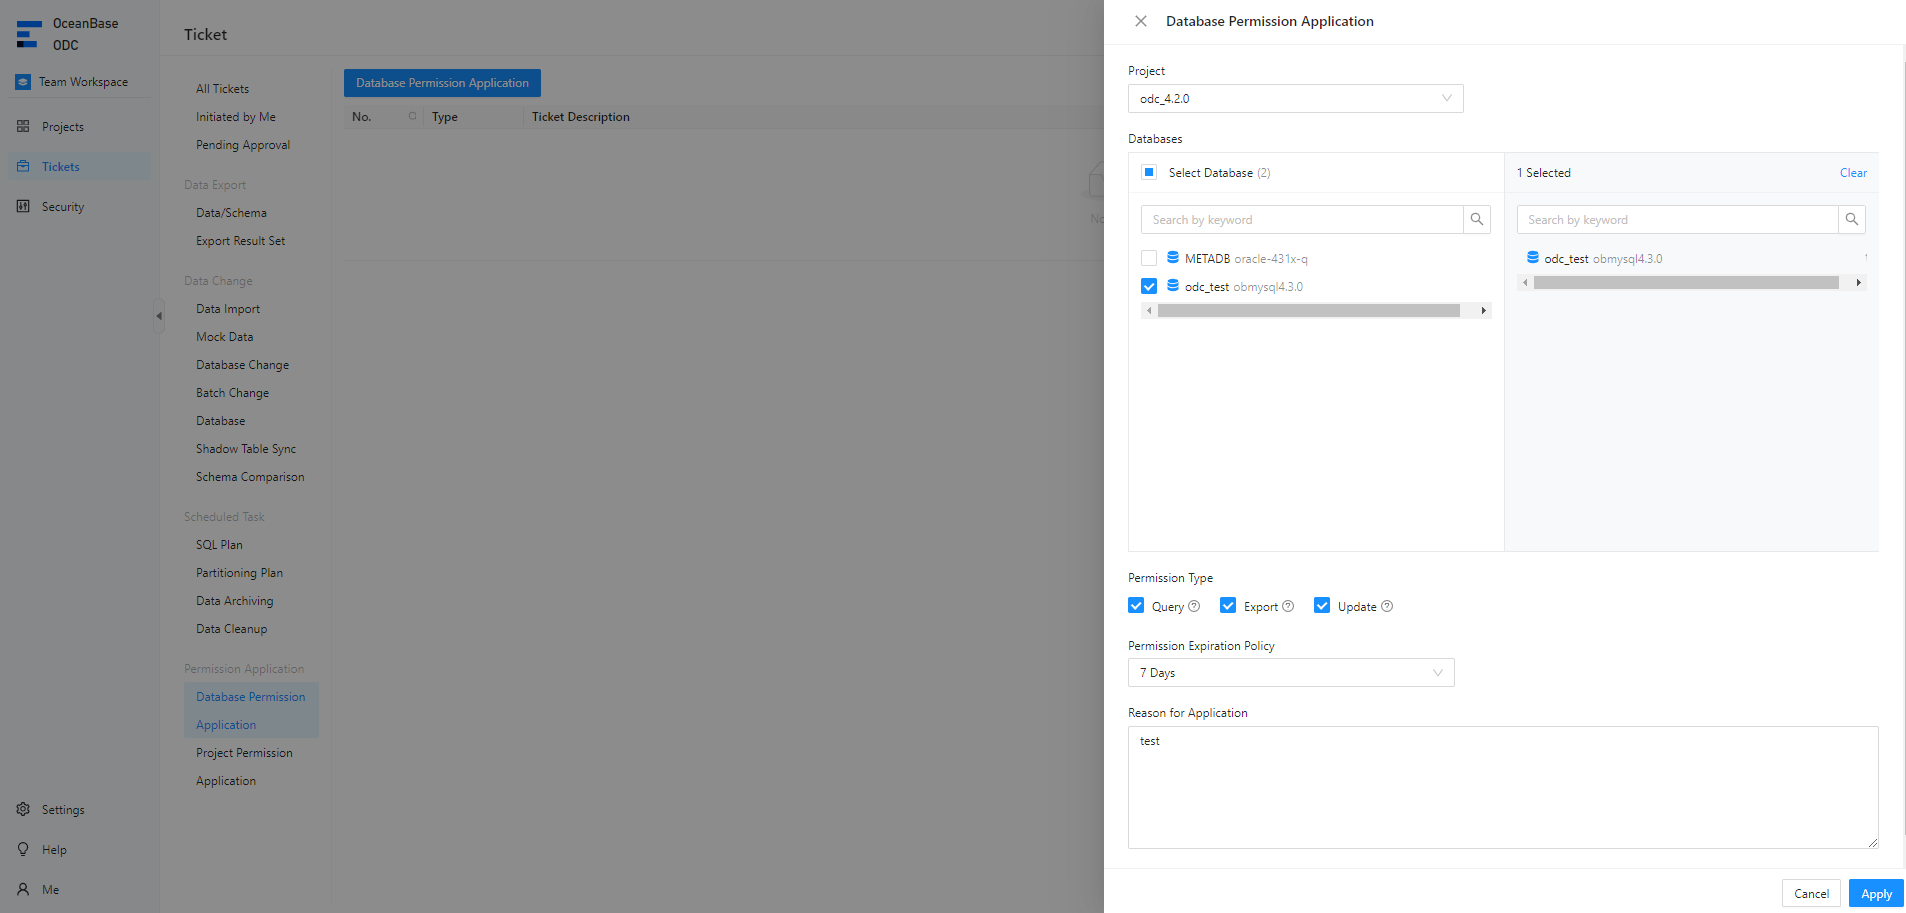This screenshot has height=913, width=1906.
Task: Disable the Update permission type checkbox
Action: click(1322, 606)
